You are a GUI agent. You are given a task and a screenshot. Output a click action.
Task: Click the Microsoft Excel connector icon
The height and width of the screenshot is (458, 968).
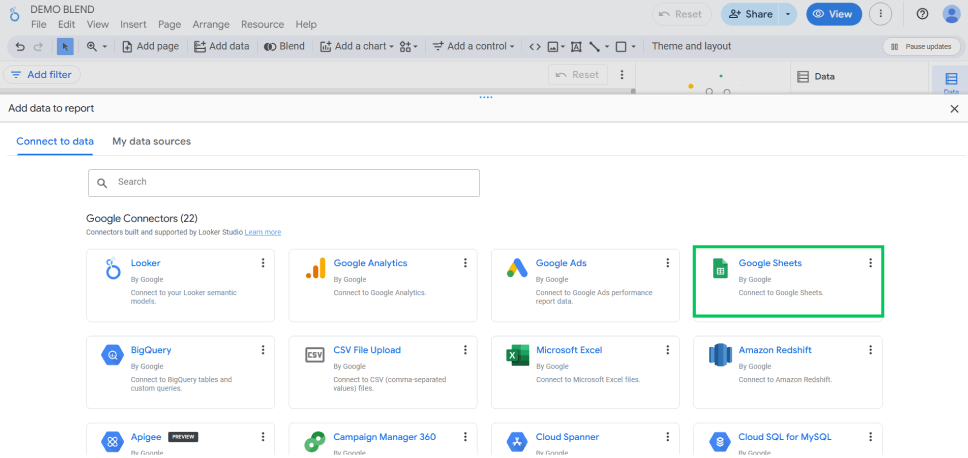(x=517, y=356)
